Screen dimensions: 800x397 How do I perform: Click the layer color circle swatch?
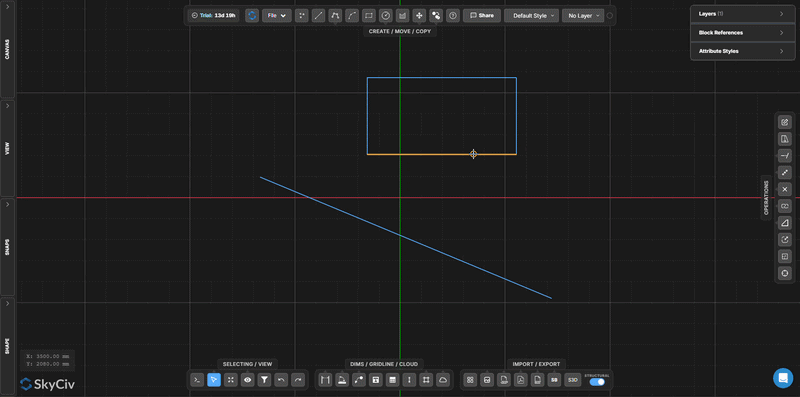609,16
